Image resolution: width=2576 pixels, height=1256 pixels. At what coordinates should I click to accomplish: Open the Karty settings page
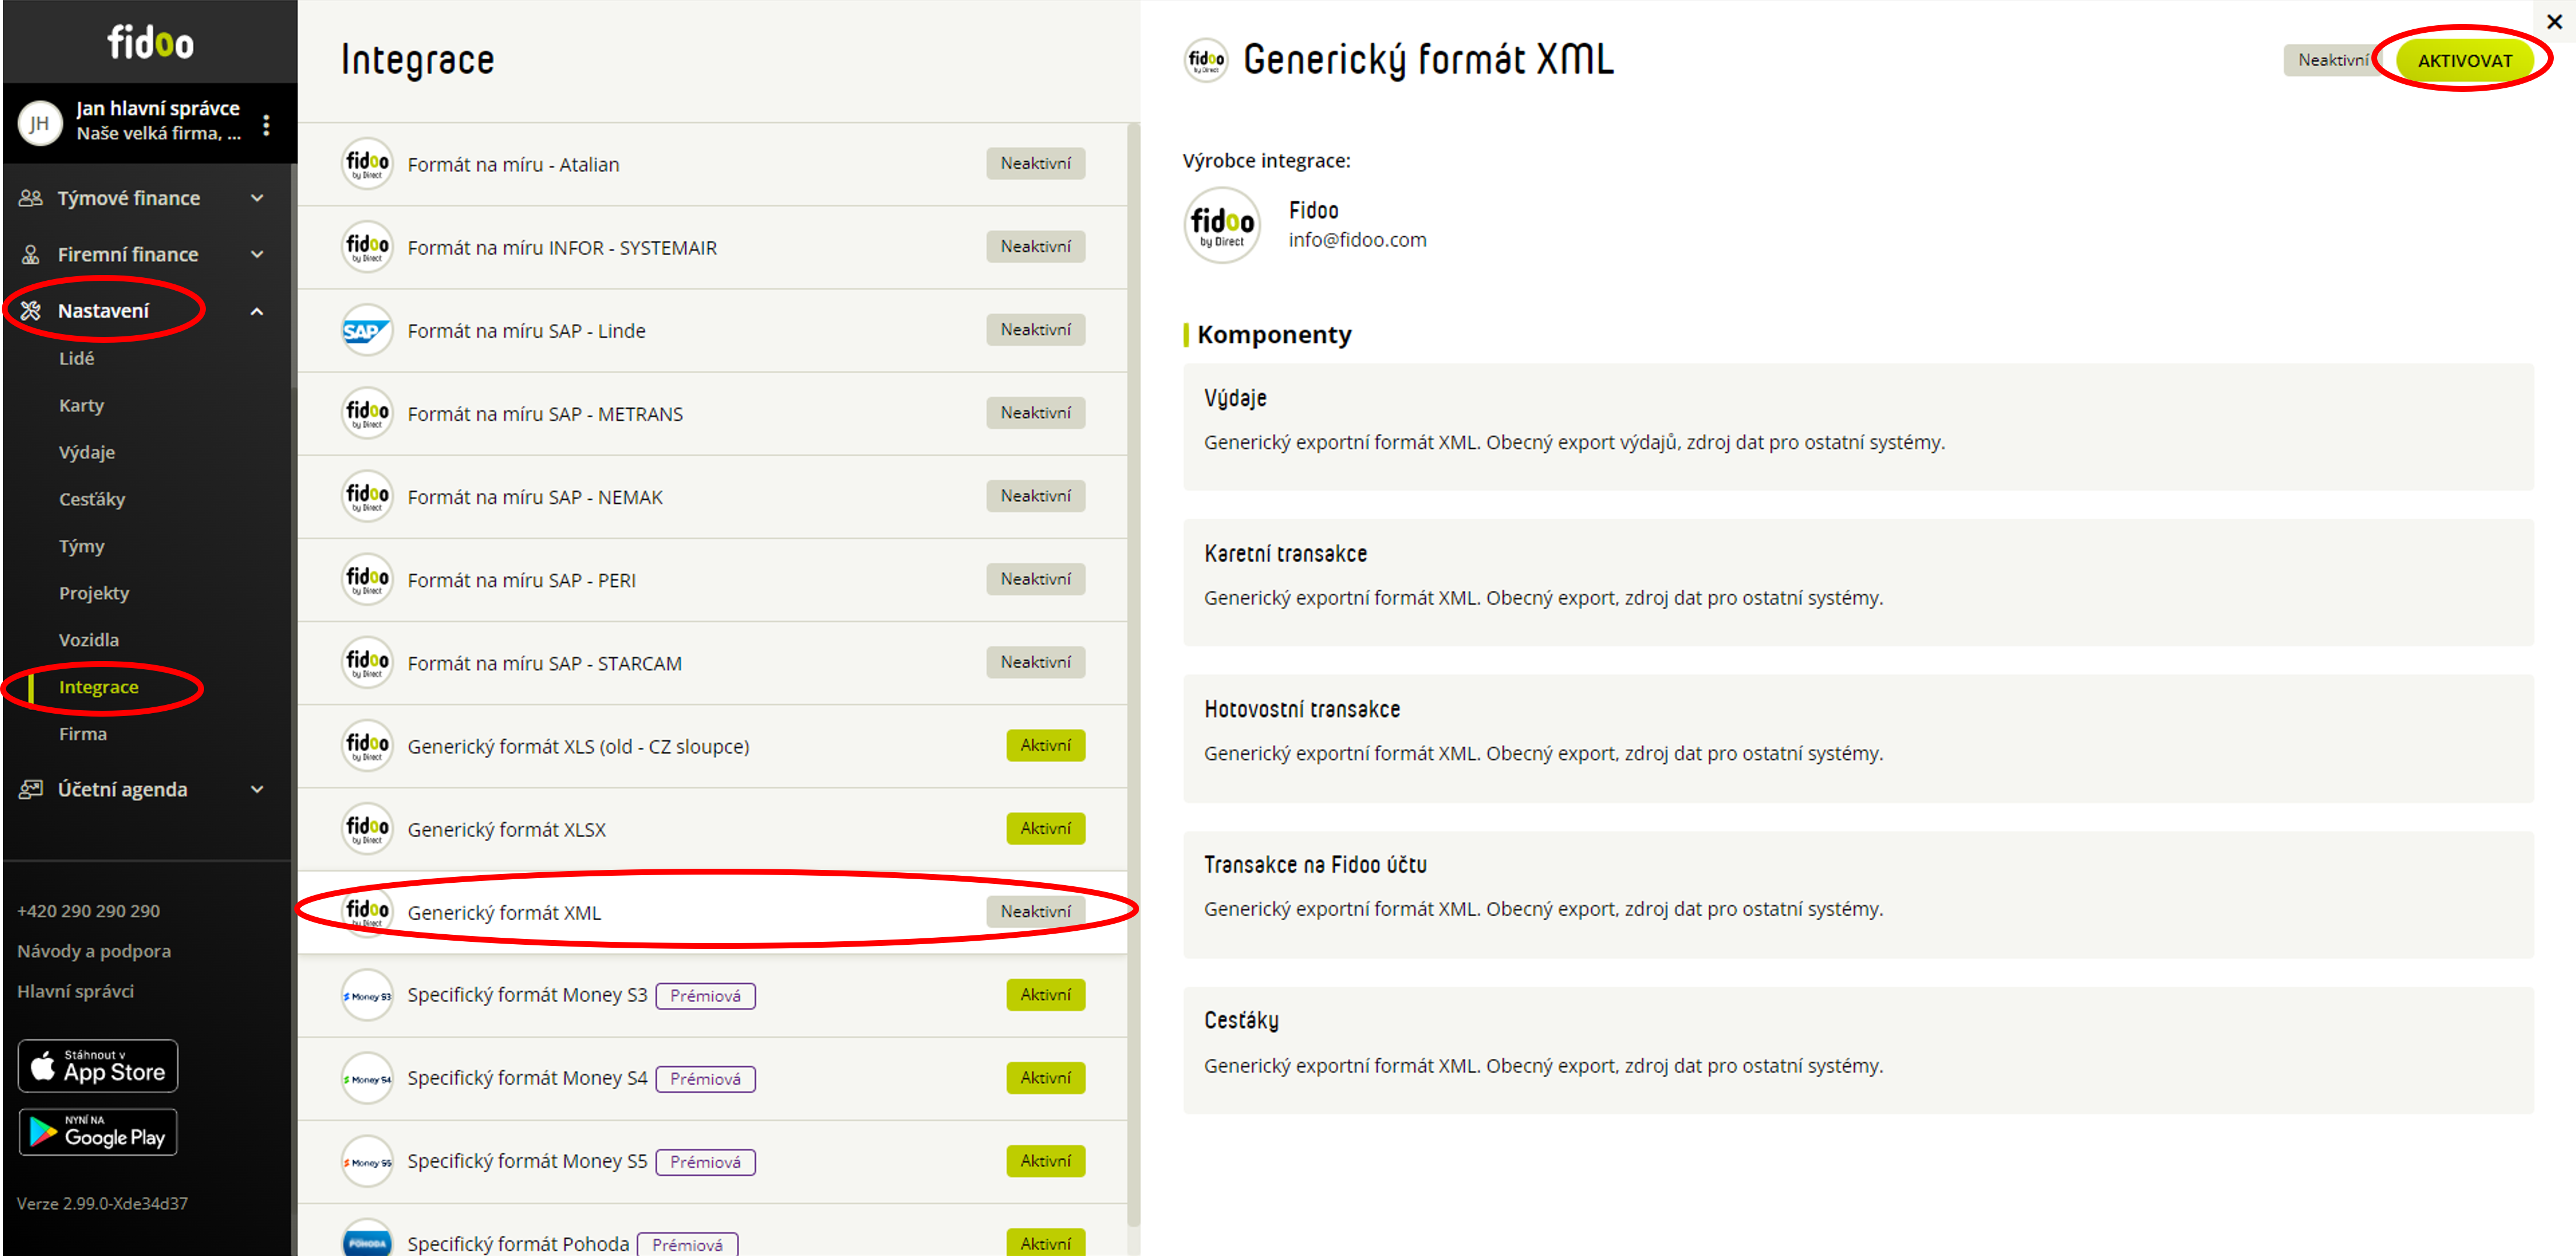(x=81, y=405)
